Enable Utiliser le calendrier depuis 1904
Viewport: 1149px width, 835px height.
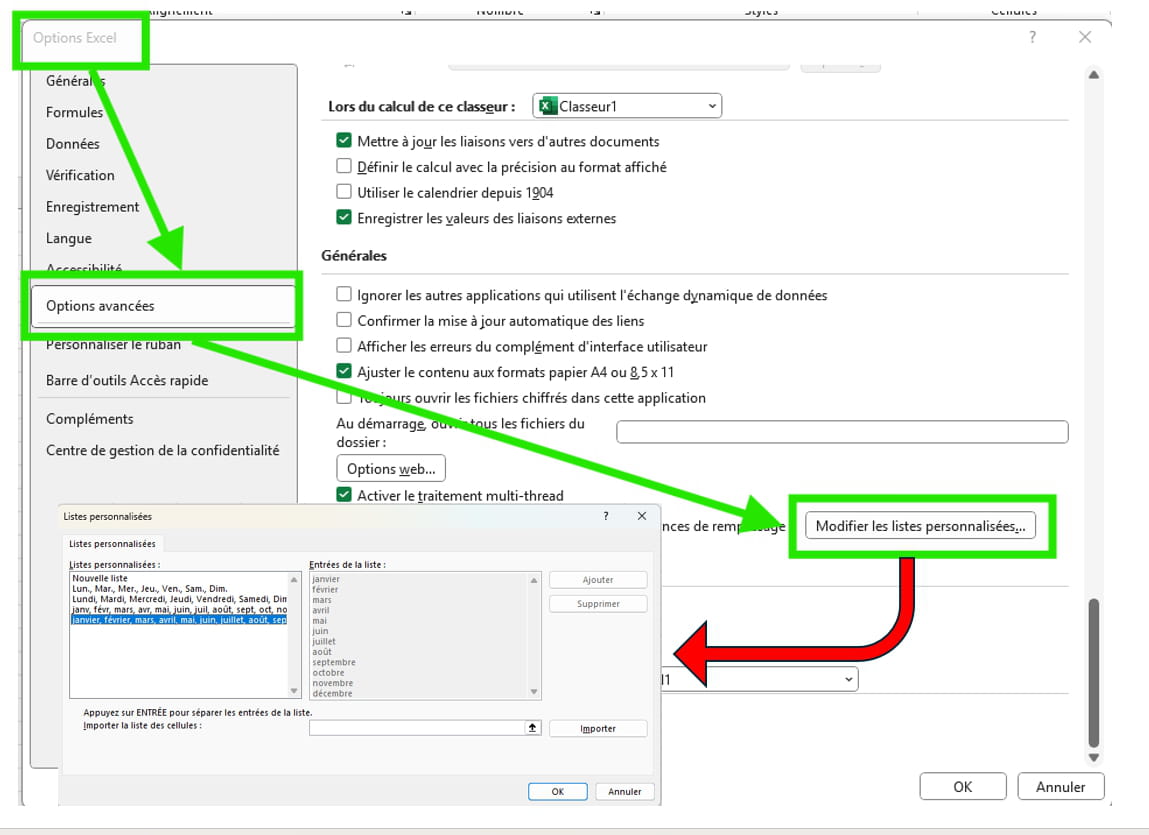344,192
